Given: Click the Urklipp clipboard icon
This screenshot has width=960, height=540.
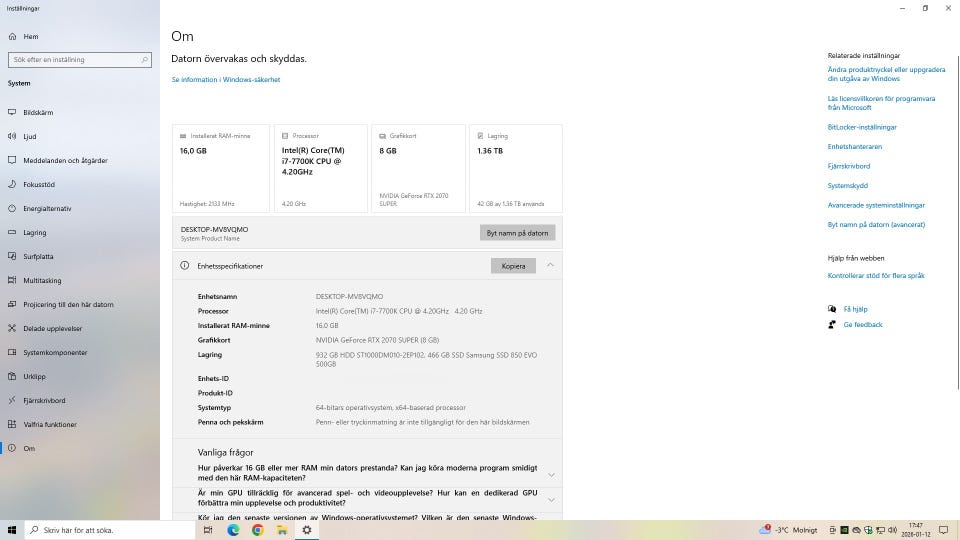Looking at the screenshot, I should tap(12, 376).
